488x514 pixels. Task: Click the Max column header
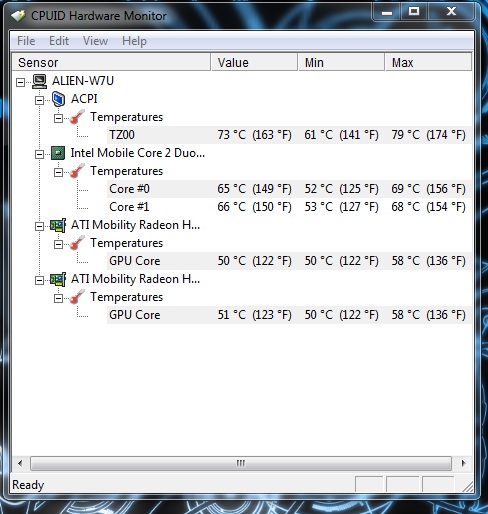[x=429, y=62]
